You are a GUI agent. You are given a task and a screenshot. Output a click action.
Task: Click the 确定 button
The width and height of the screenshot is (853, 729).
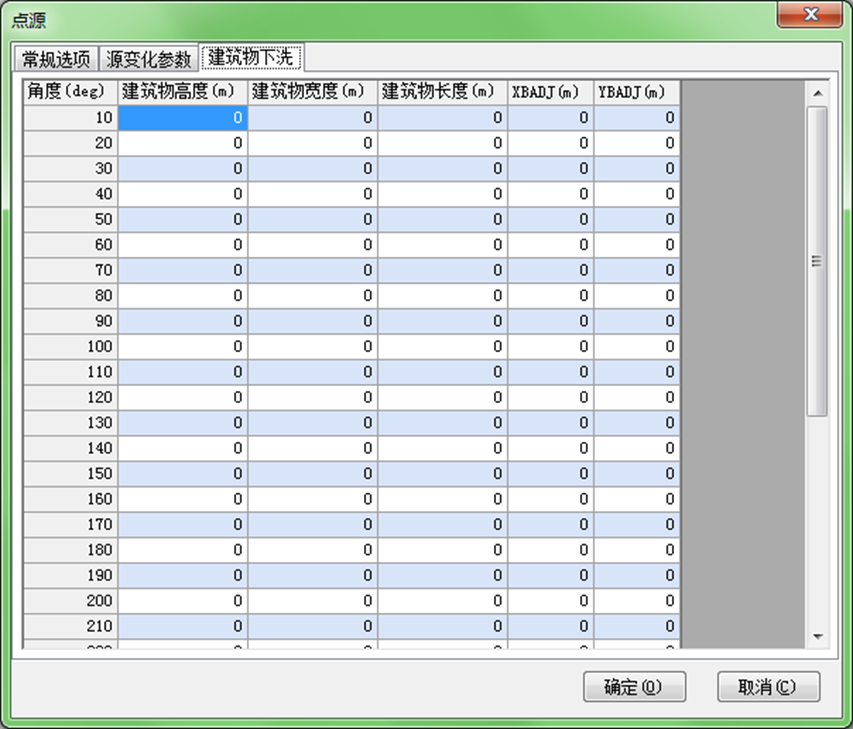point(634,687)
